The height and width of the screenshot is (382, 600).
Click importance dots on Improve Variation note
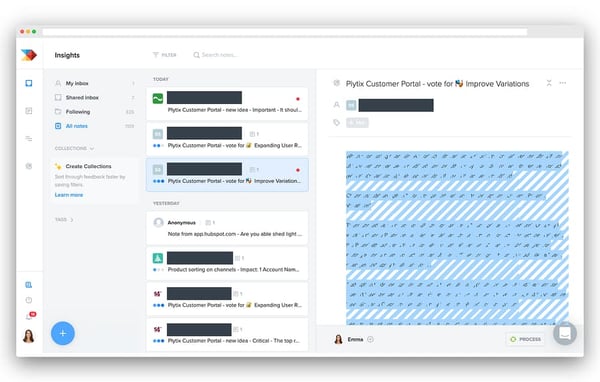[158, 181]
